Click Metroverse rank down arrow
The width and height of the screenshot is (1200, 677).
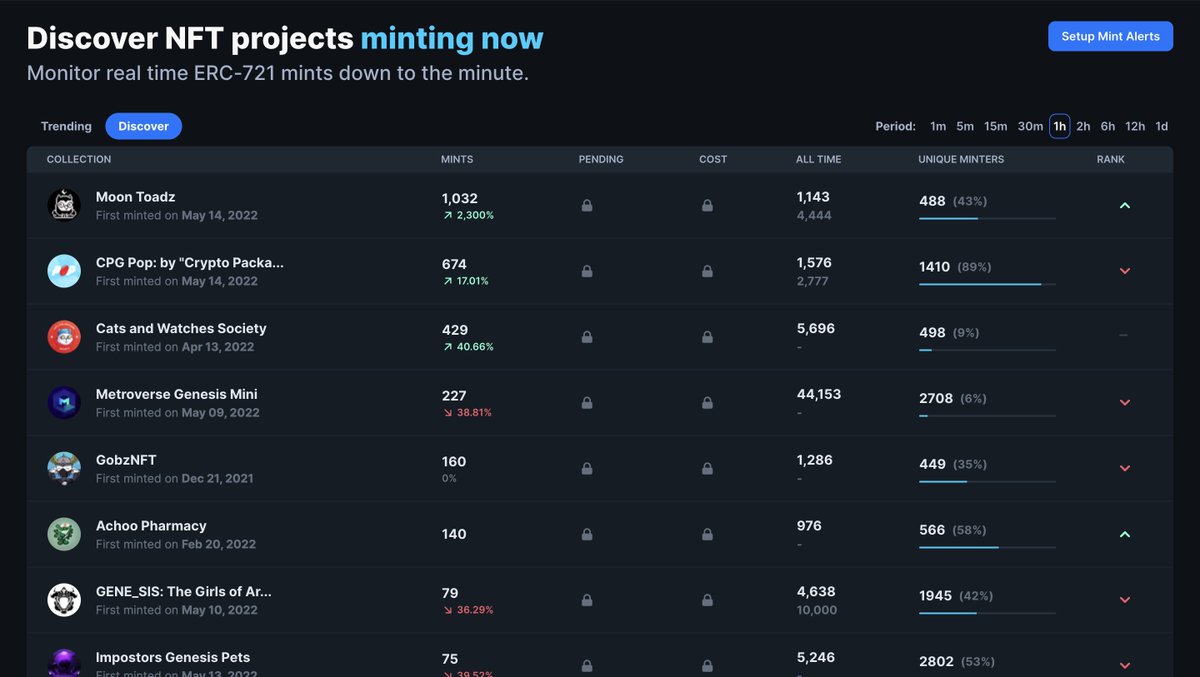(x=1124, y=403)
